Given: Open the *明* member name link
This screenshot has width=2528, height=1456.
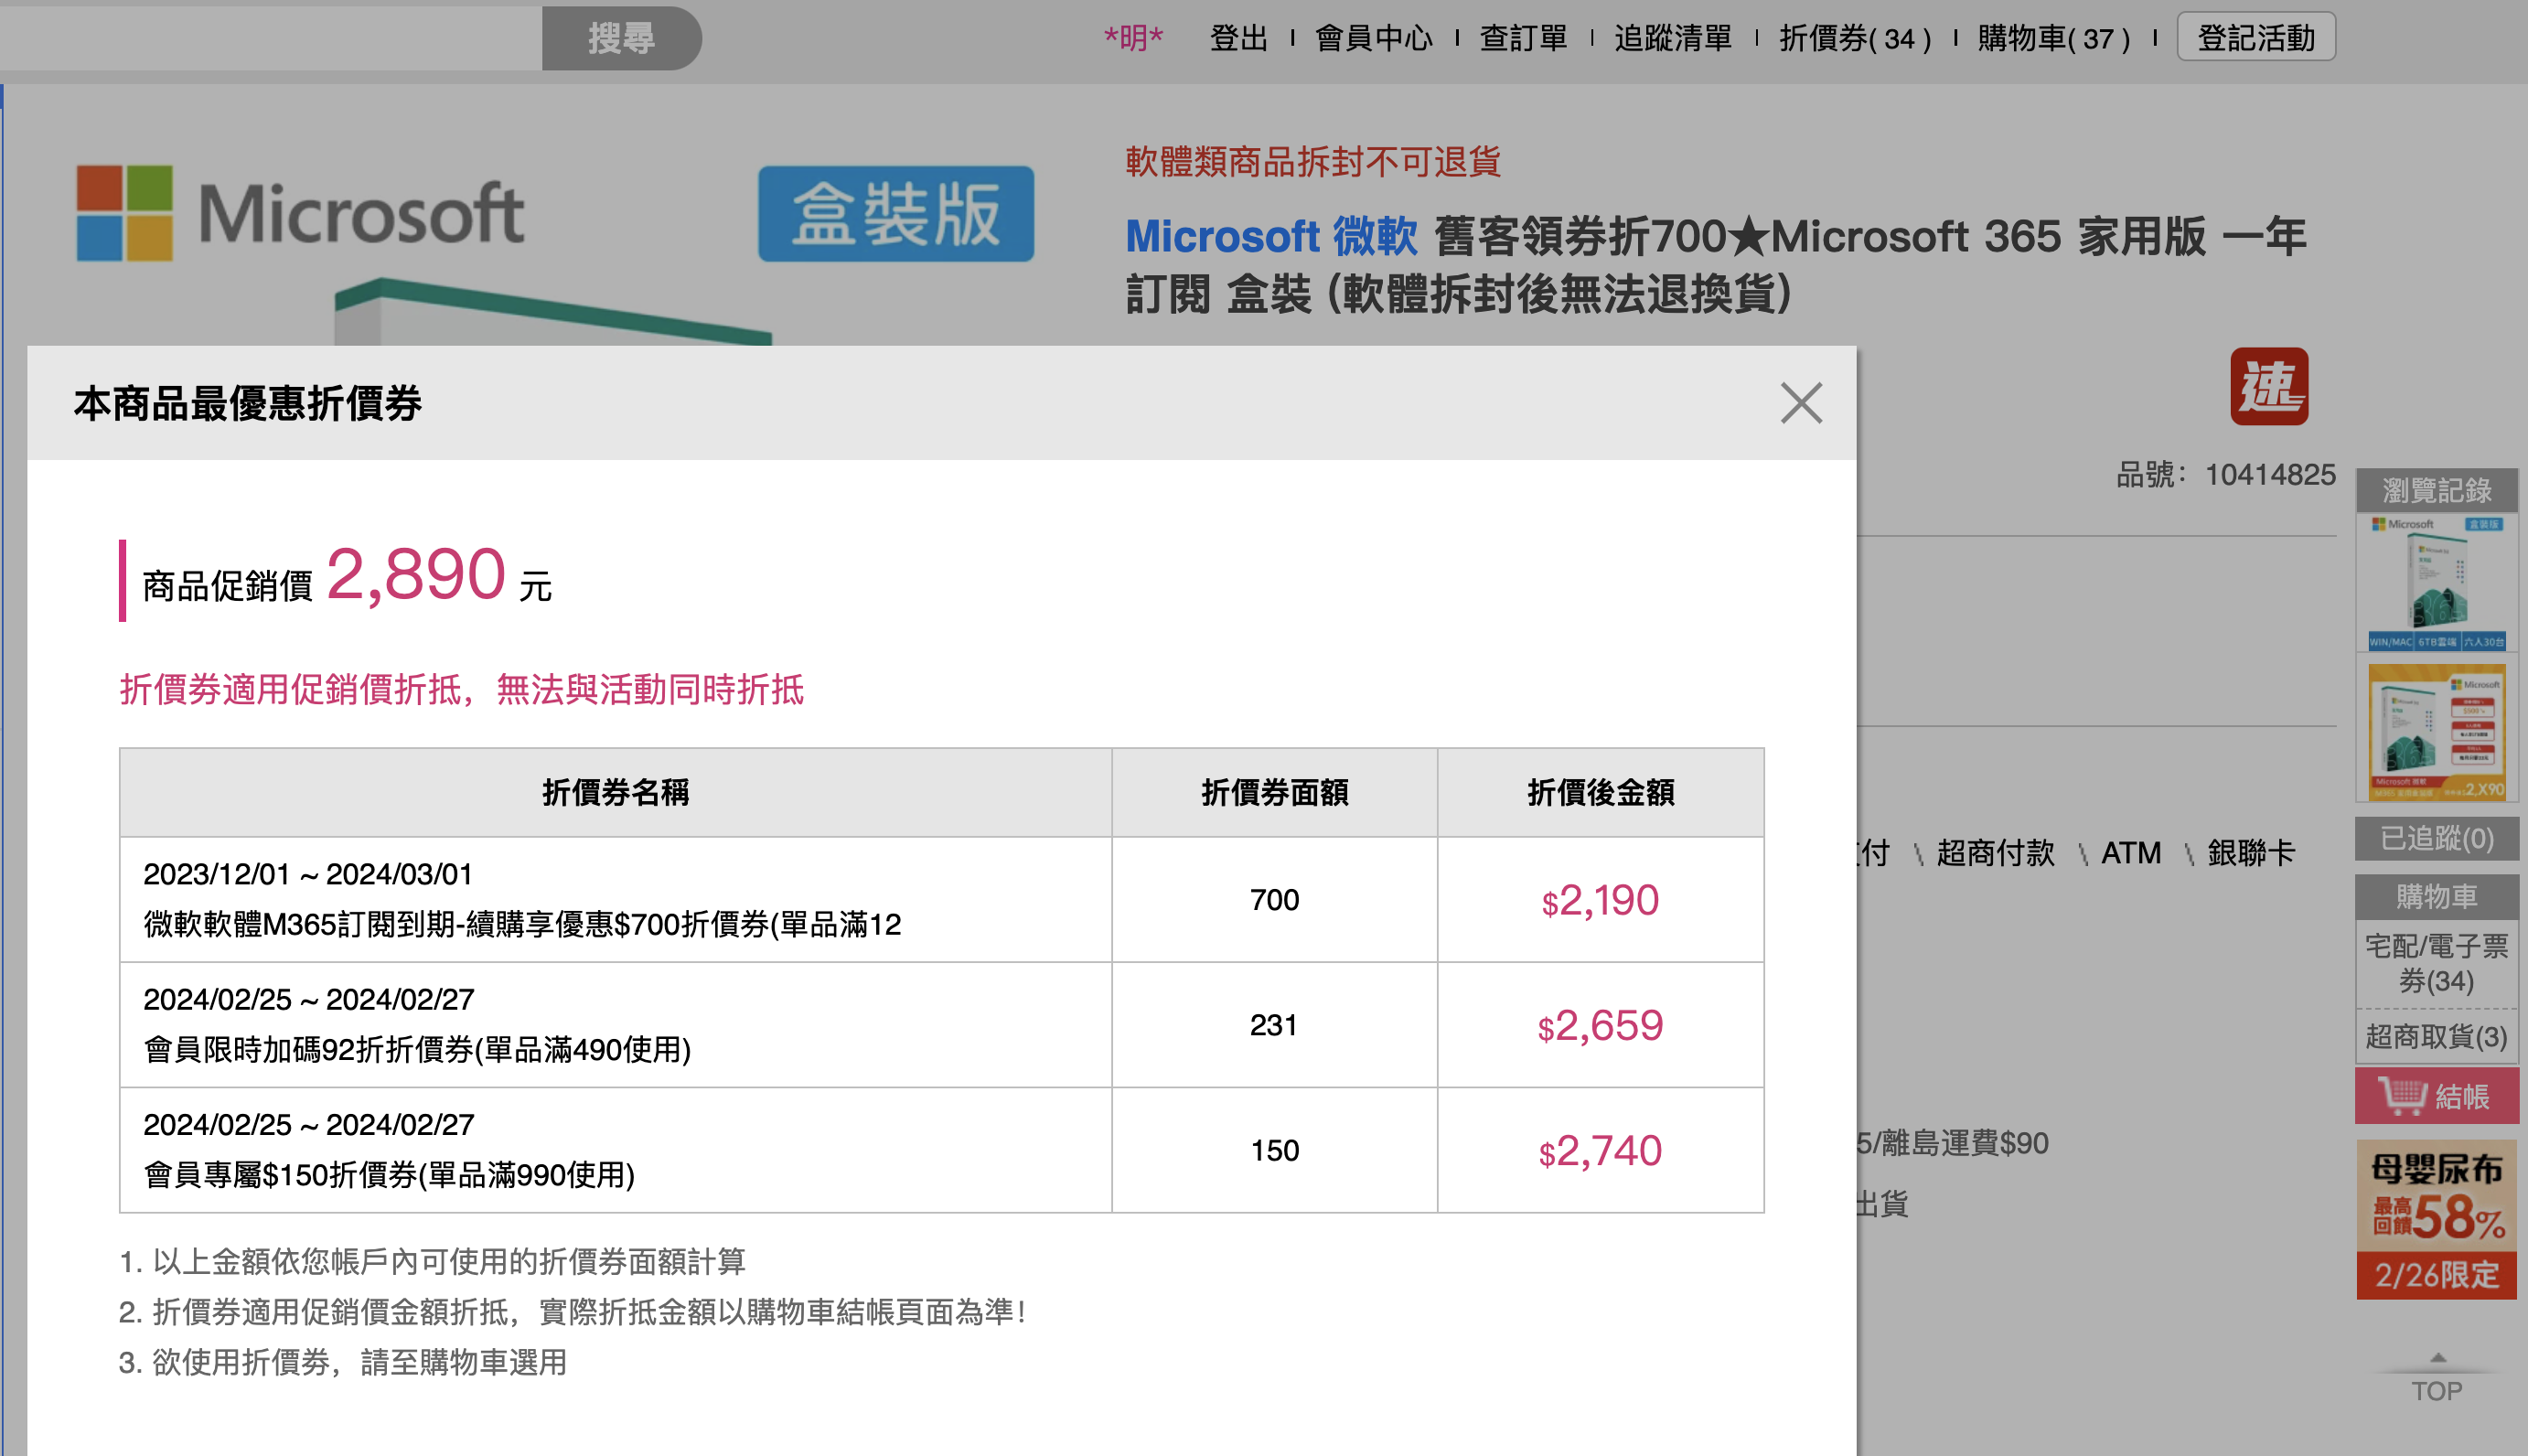Looking at the screenshot, I should 1133,38.
